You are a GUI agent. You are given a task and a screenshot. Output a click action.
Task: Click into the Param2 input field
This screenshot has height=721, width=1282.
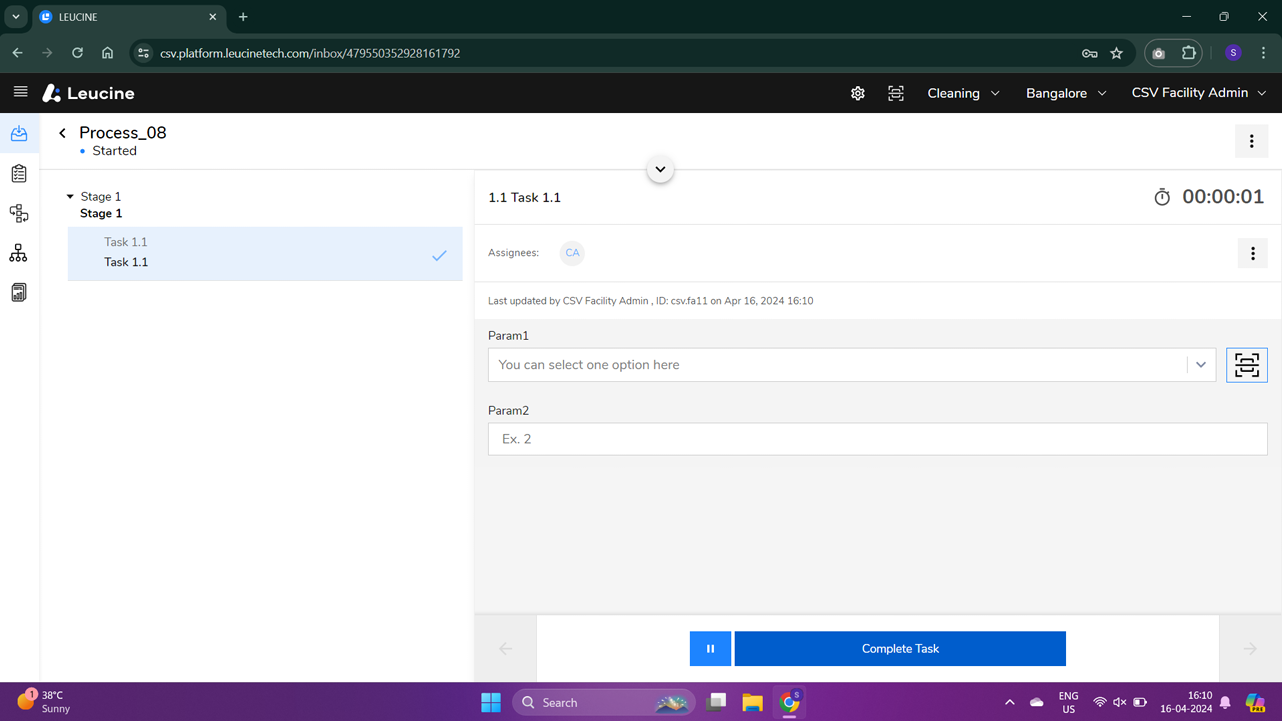(x=877, y=439)
